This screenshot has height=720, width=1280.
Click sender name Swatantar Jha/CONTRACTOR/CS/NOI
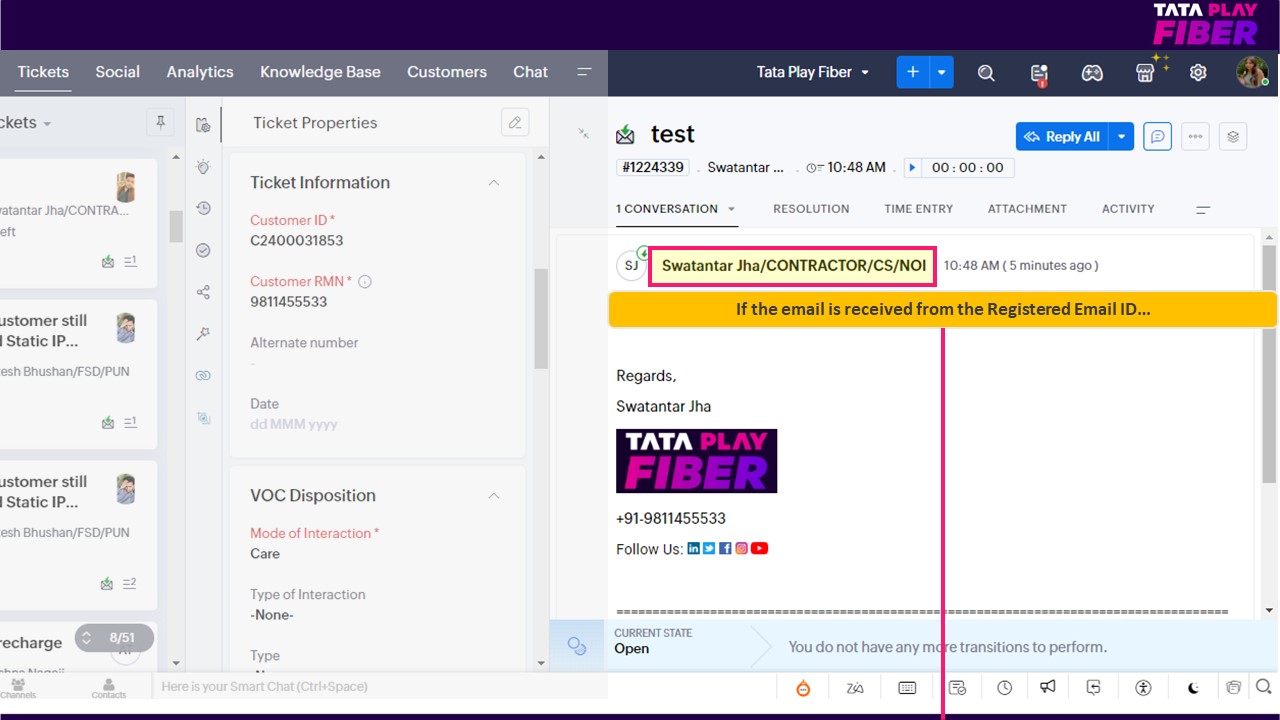click(x=793, y=266)
